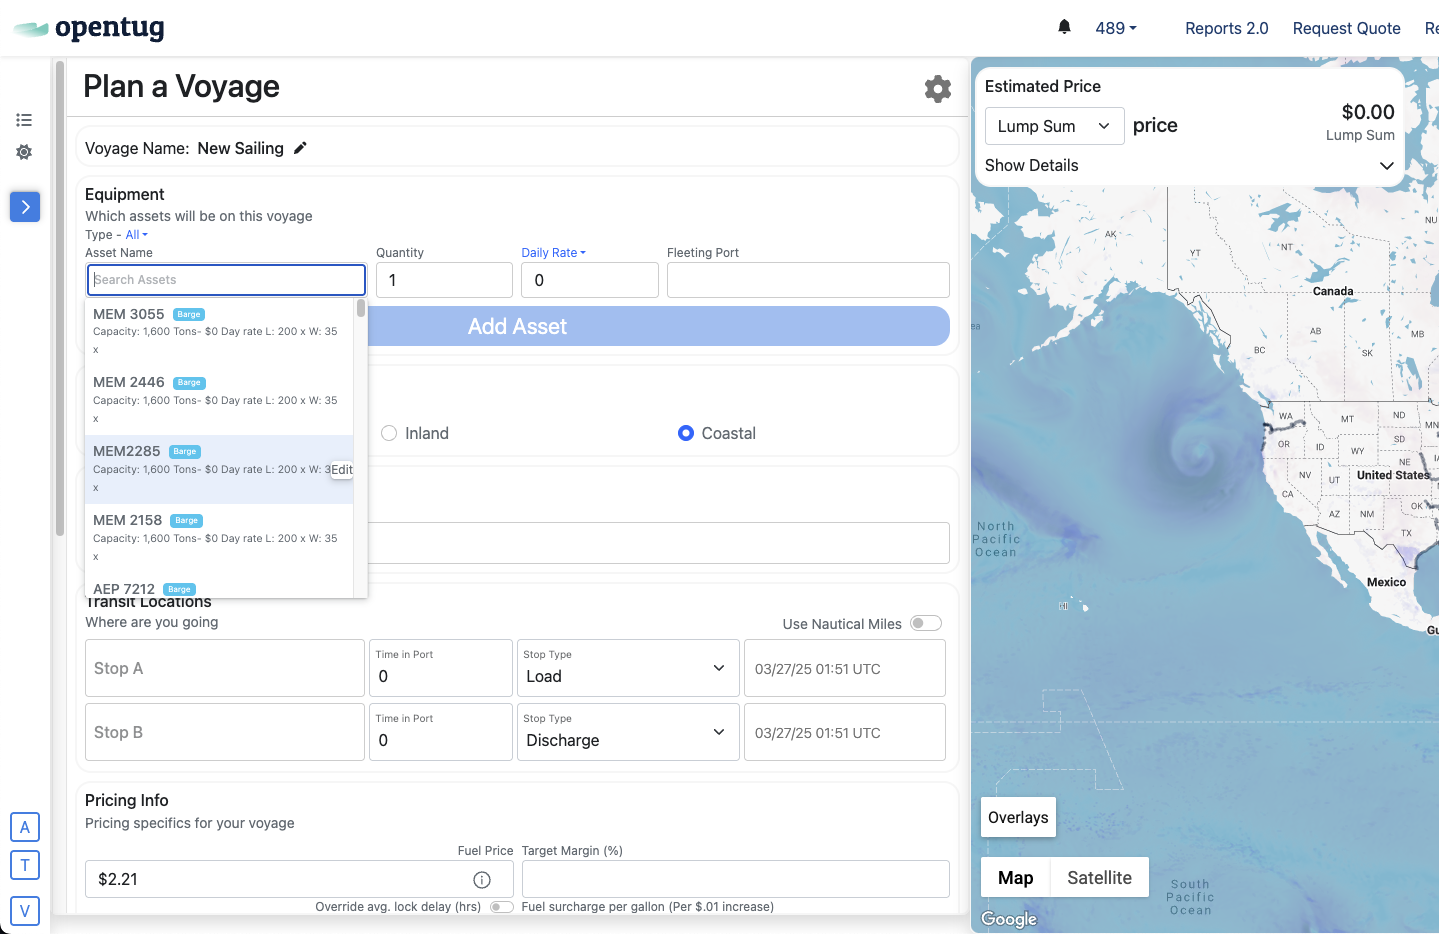
Task: Select the Inland radio option
Action: coord(390,433)
